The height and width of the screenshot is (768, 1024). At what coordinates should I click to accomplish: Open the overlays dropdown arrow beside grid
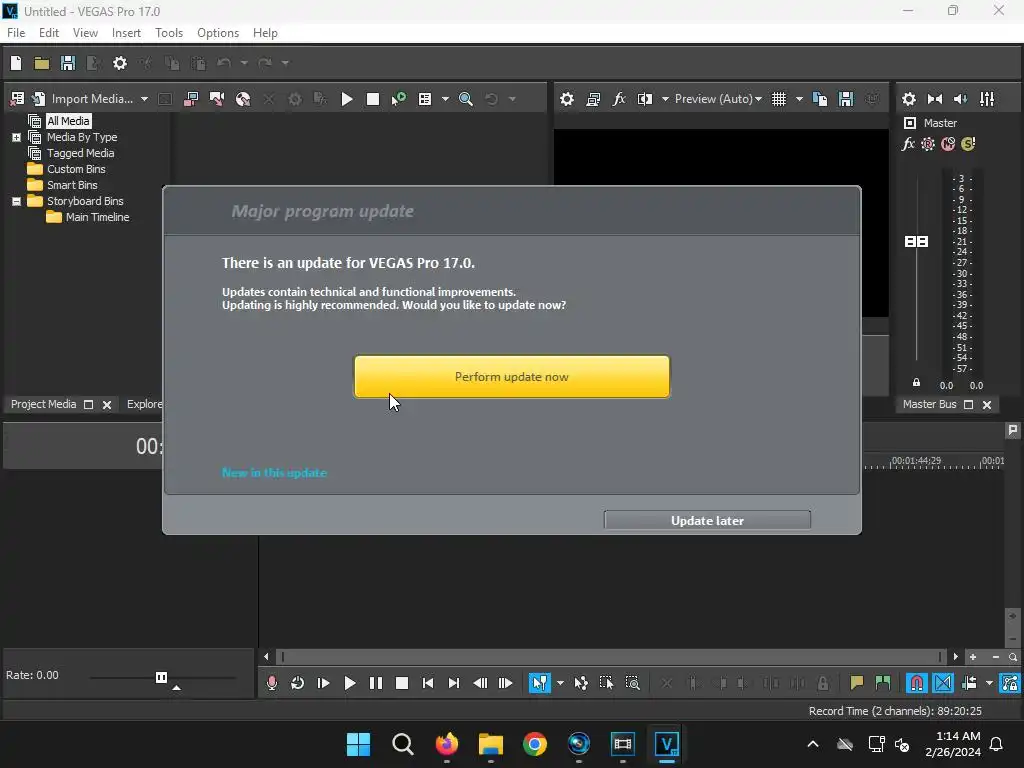799,99
